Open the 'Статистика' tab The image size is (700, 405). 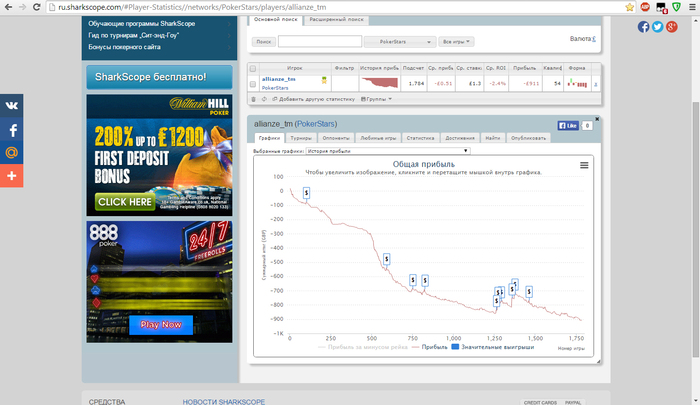(x=421, y=138)
